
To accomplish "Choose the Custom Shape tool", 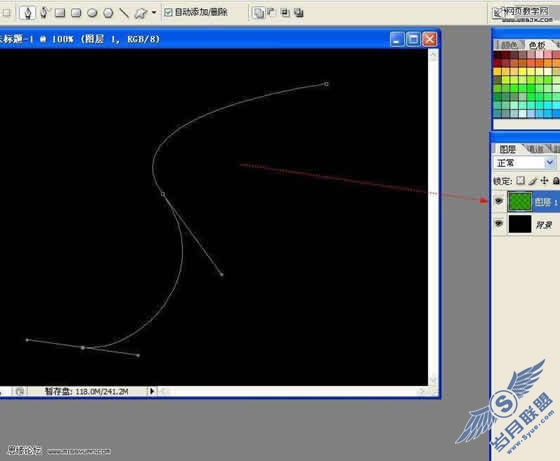I will (140, 14).
